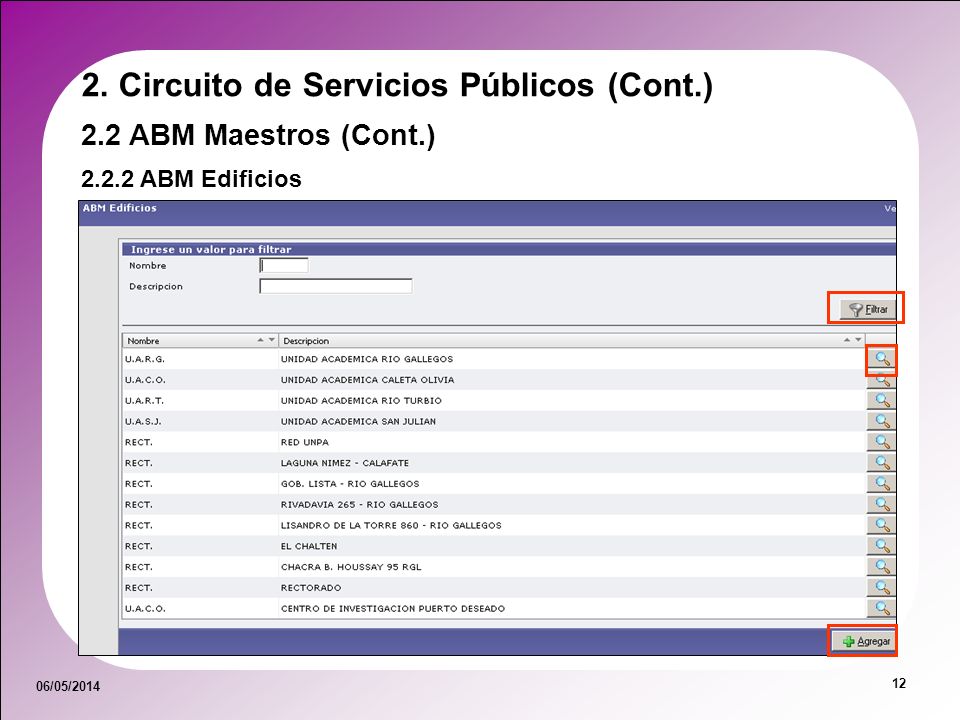Focus the Descripcion filter field
The width and height of the screenshot is (960, 720).
pyautogui.click(x=336, y=286)
